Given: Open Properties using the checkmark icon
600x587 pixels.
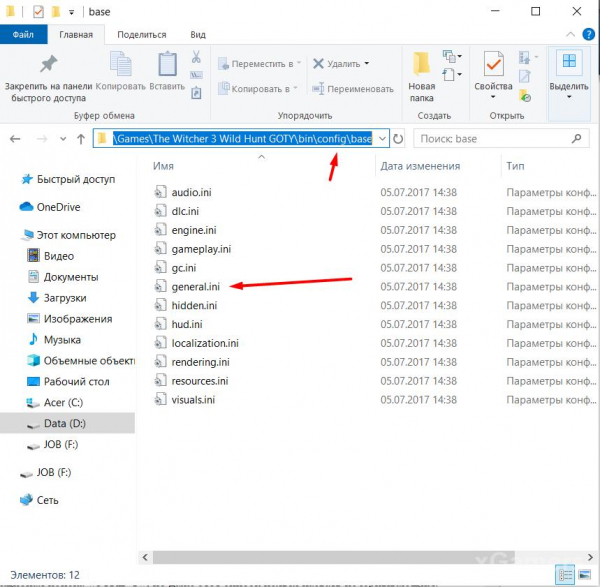Looking at the screenshot, I should pos(492,64).
